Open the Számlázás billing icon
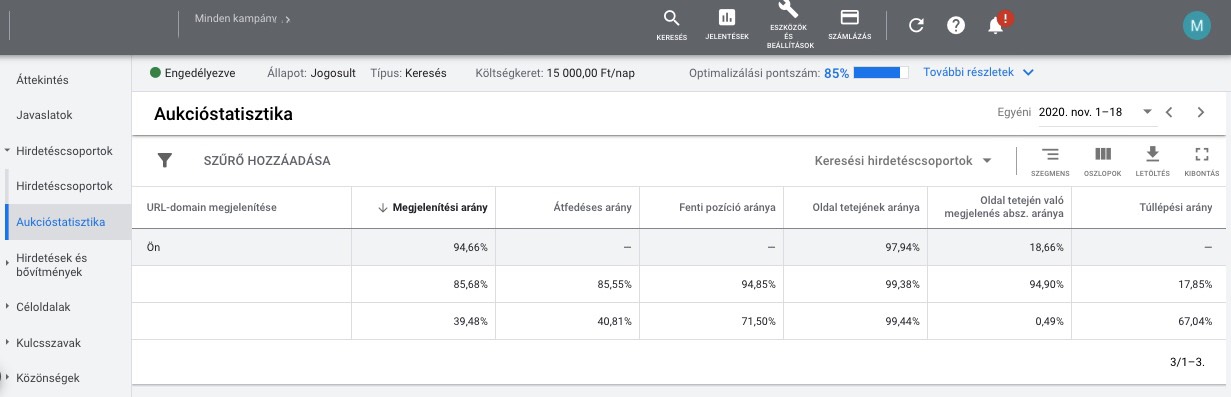The height and width of the screenshot is (397, 1231). pyautogui.click(x=850, y=25)
